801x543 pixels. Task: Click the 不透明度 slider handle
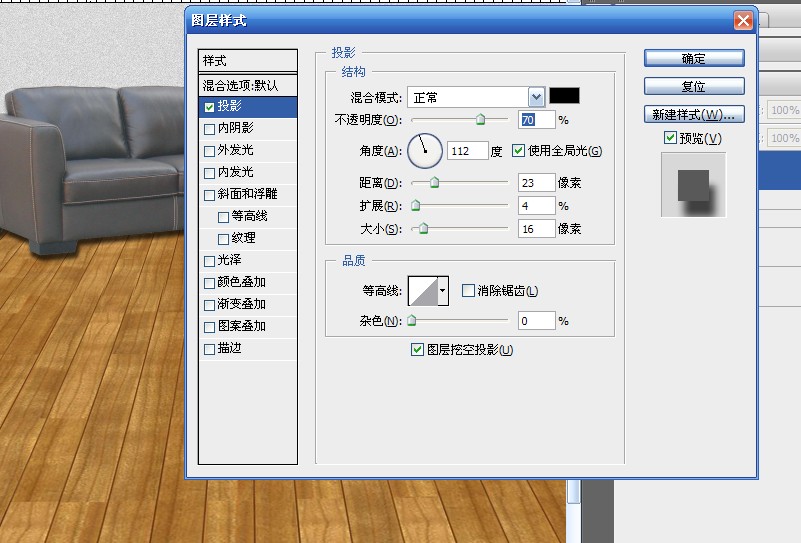(480, 120)
